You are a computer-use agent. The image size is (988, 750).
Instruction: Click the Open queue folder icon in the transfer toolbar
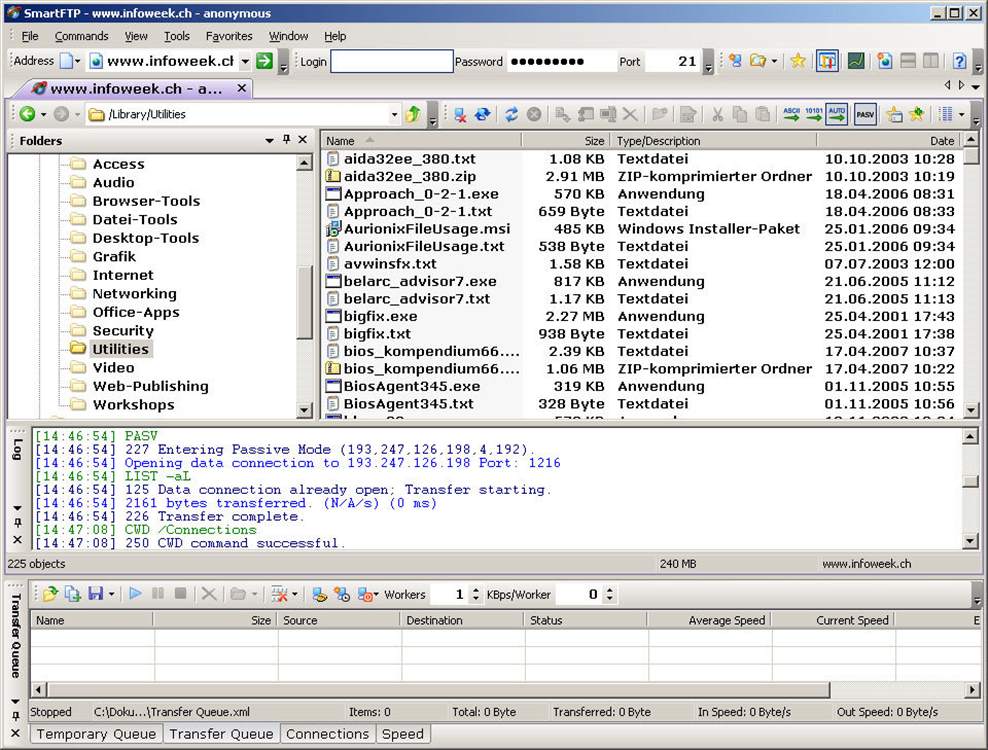coord(50,594)
